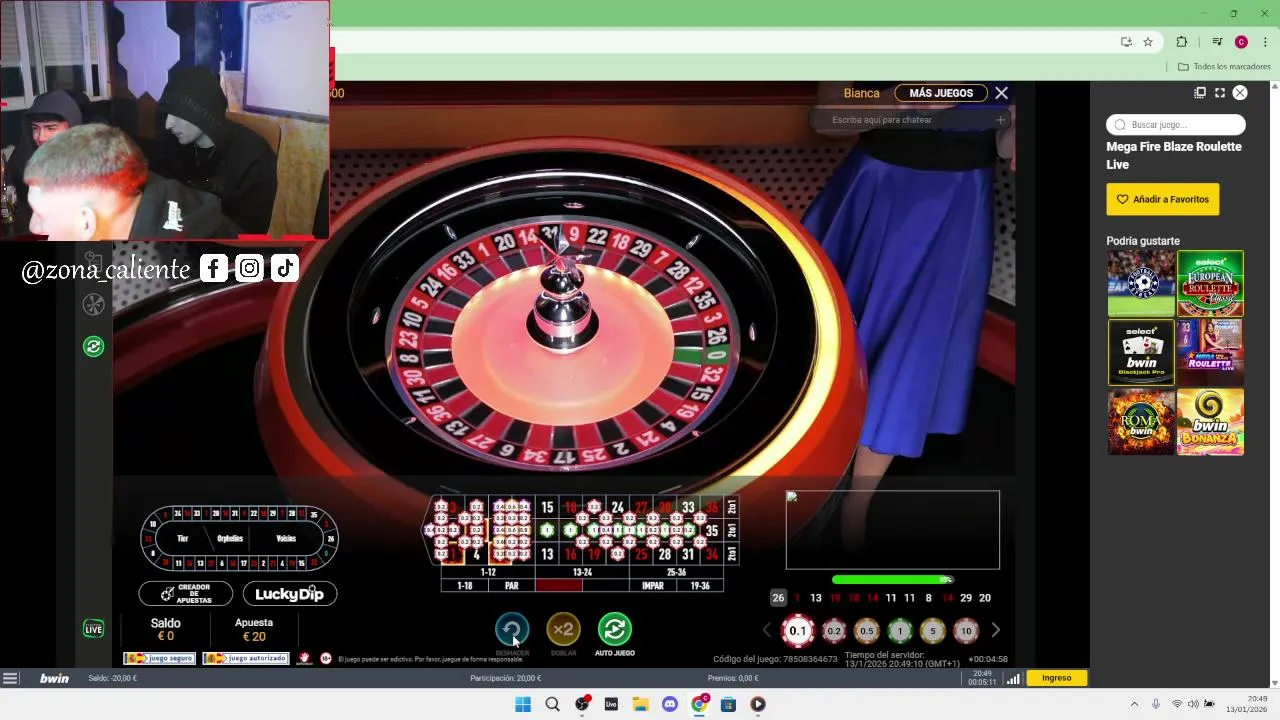Screen dimensions: 1280x720
Task: Select the 0.5 chip
Action: point(867,631)
